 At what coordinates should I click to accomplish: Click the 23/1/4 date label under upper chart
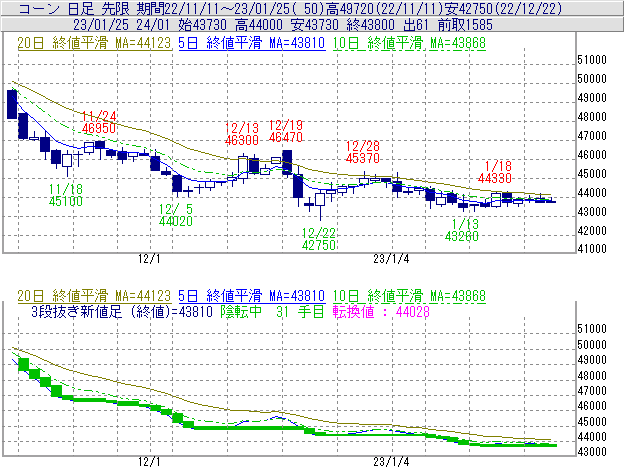pos(391,259)
